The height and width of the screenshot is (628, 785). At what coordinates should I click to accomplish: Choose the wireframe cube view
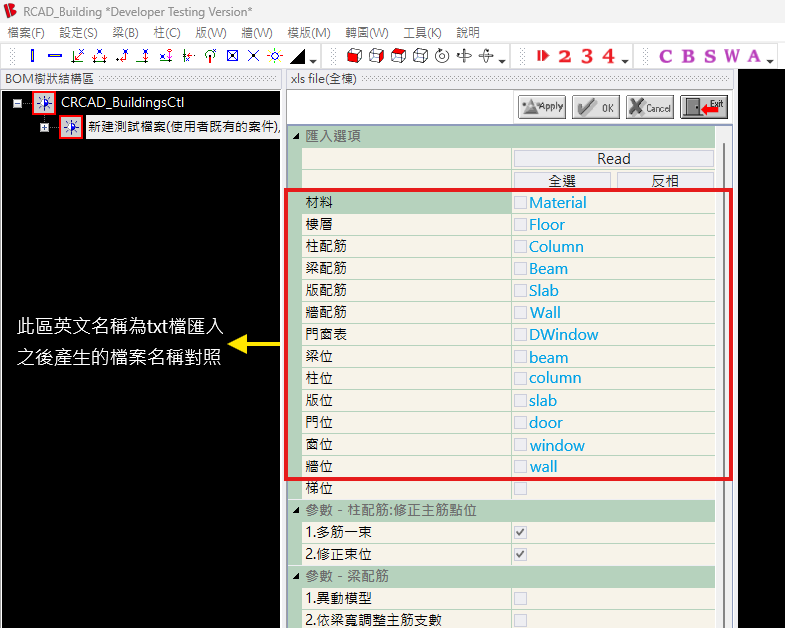pyautogui.click(x=421, y=56)
